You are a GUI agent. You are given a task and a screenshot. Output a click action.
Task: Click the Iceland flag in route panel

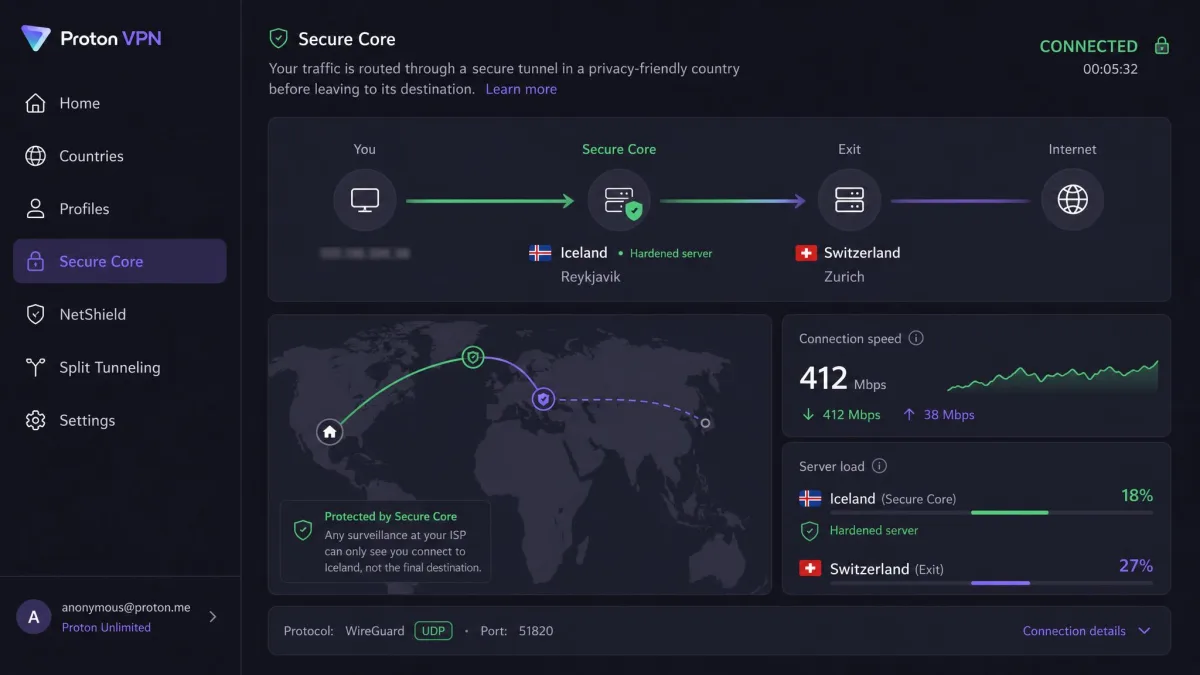click(540, 253)
